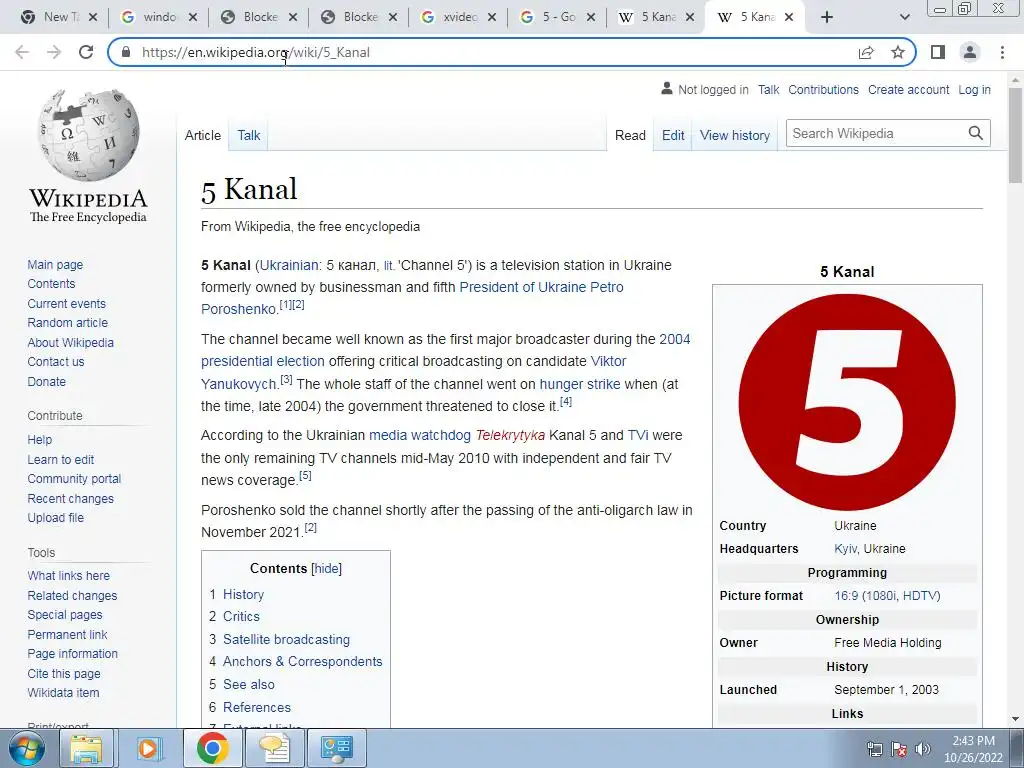Follow President of Ukraine link

coord(522,287)
